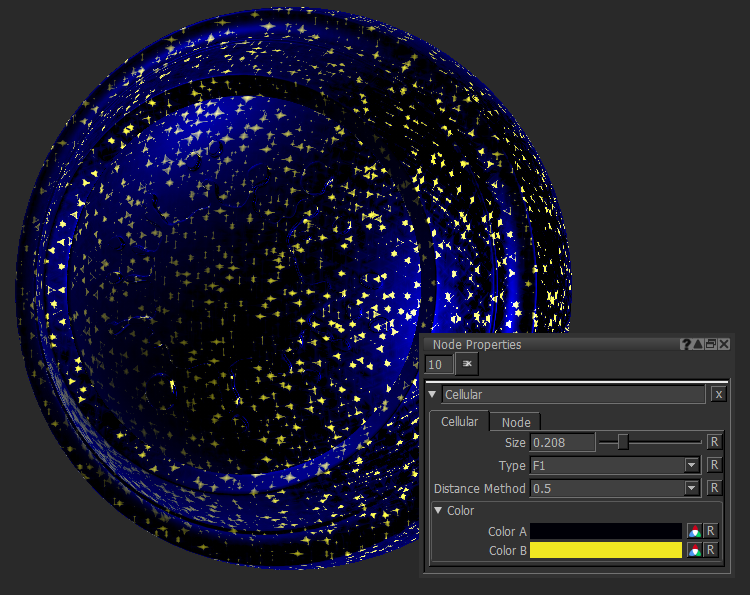The width and height of the screenshot is (750, 595).
Task: Remove the Cellular node with x button
Action: pos(718,395)
